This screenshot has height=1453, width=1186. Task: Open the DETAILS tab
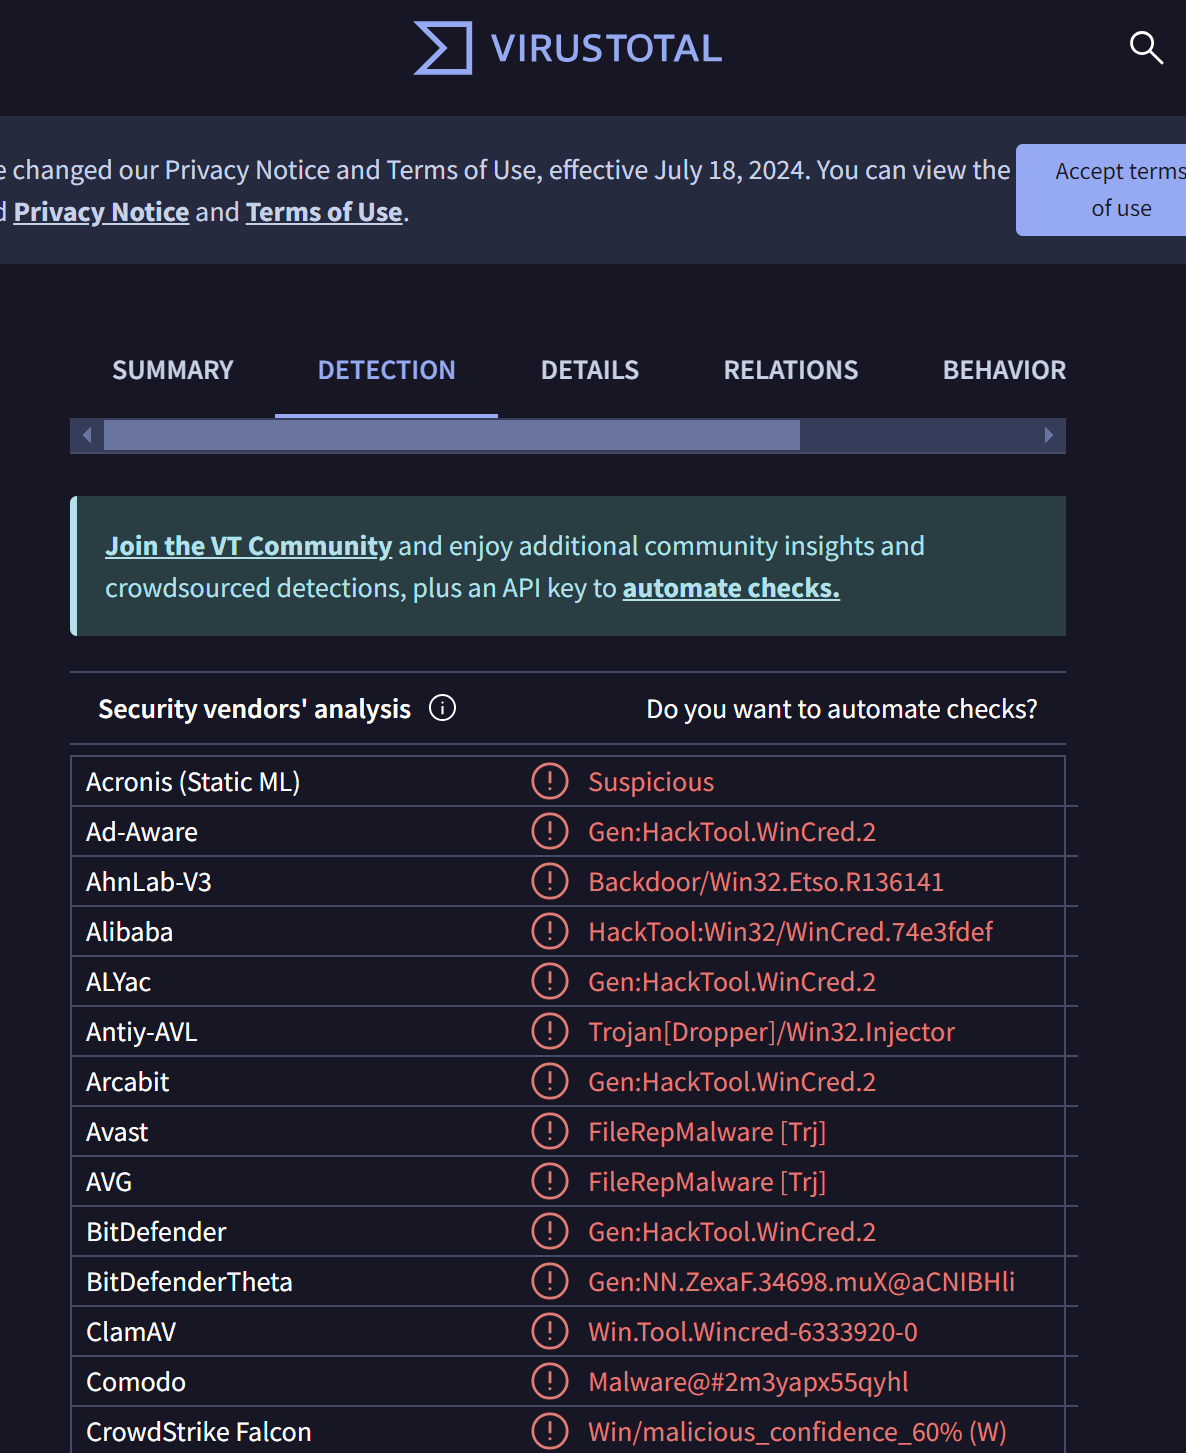[x=590, y=370]
